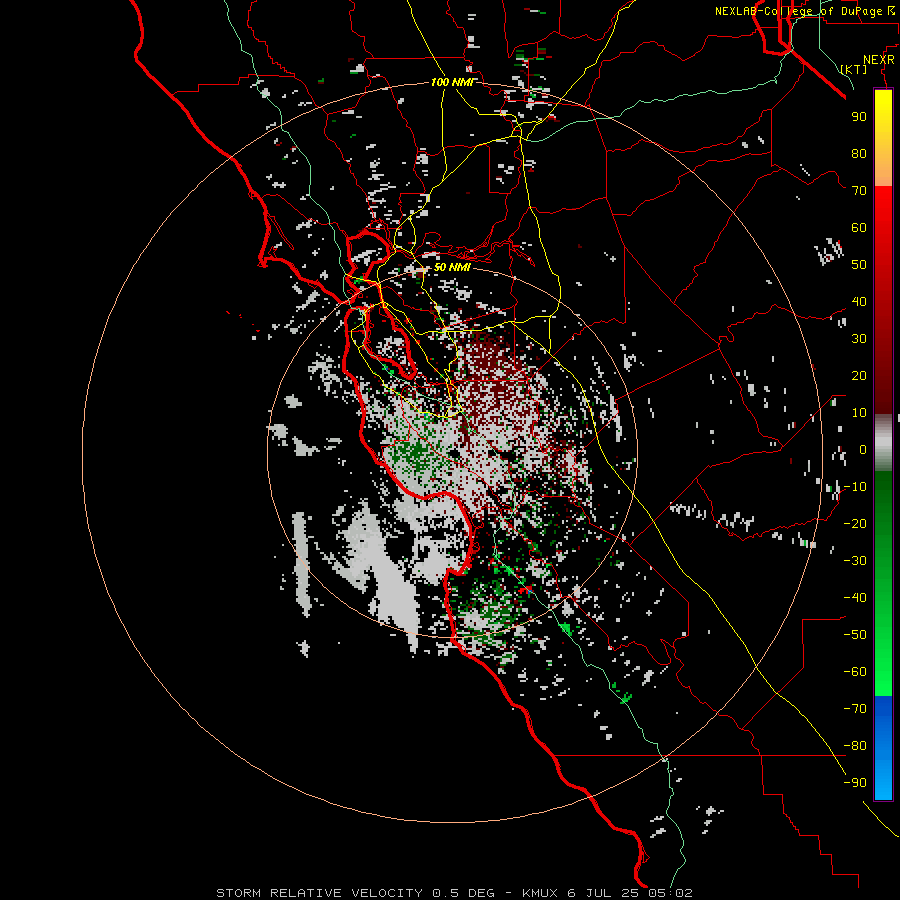Image resolution: width=900 pixels, height=900 pixels.
Task: Click the 100 NMI range ring label
Action: (452, 82)
